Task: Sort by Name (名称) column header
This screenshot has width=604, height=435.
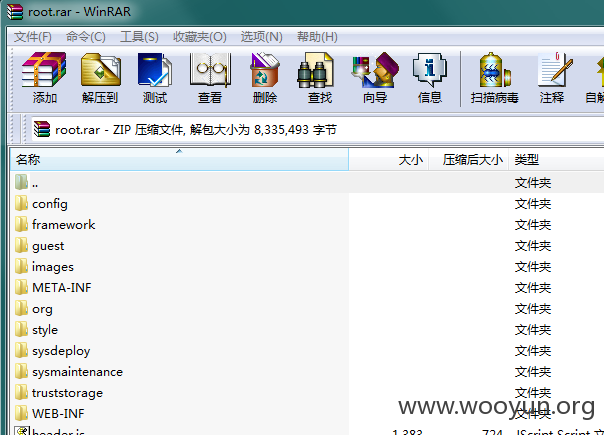Action: point(179,159)
